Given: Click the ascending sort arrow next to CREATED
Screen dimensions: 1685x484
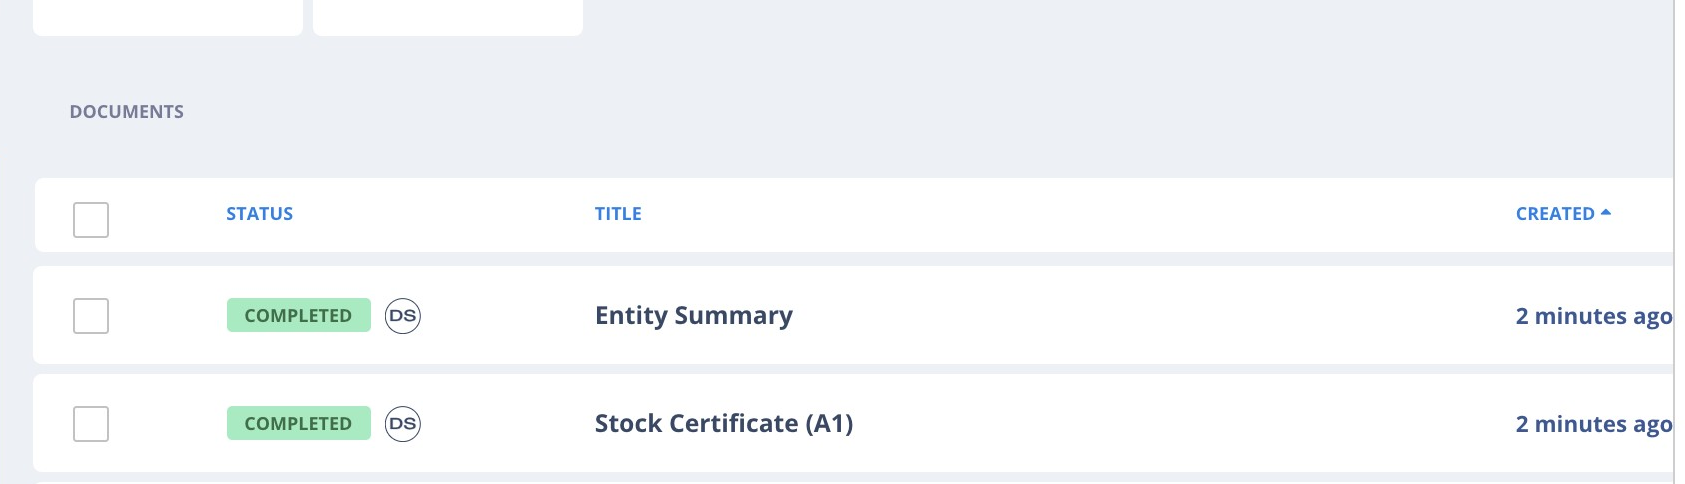Looking at the screenshot, I should point(1606,213).
